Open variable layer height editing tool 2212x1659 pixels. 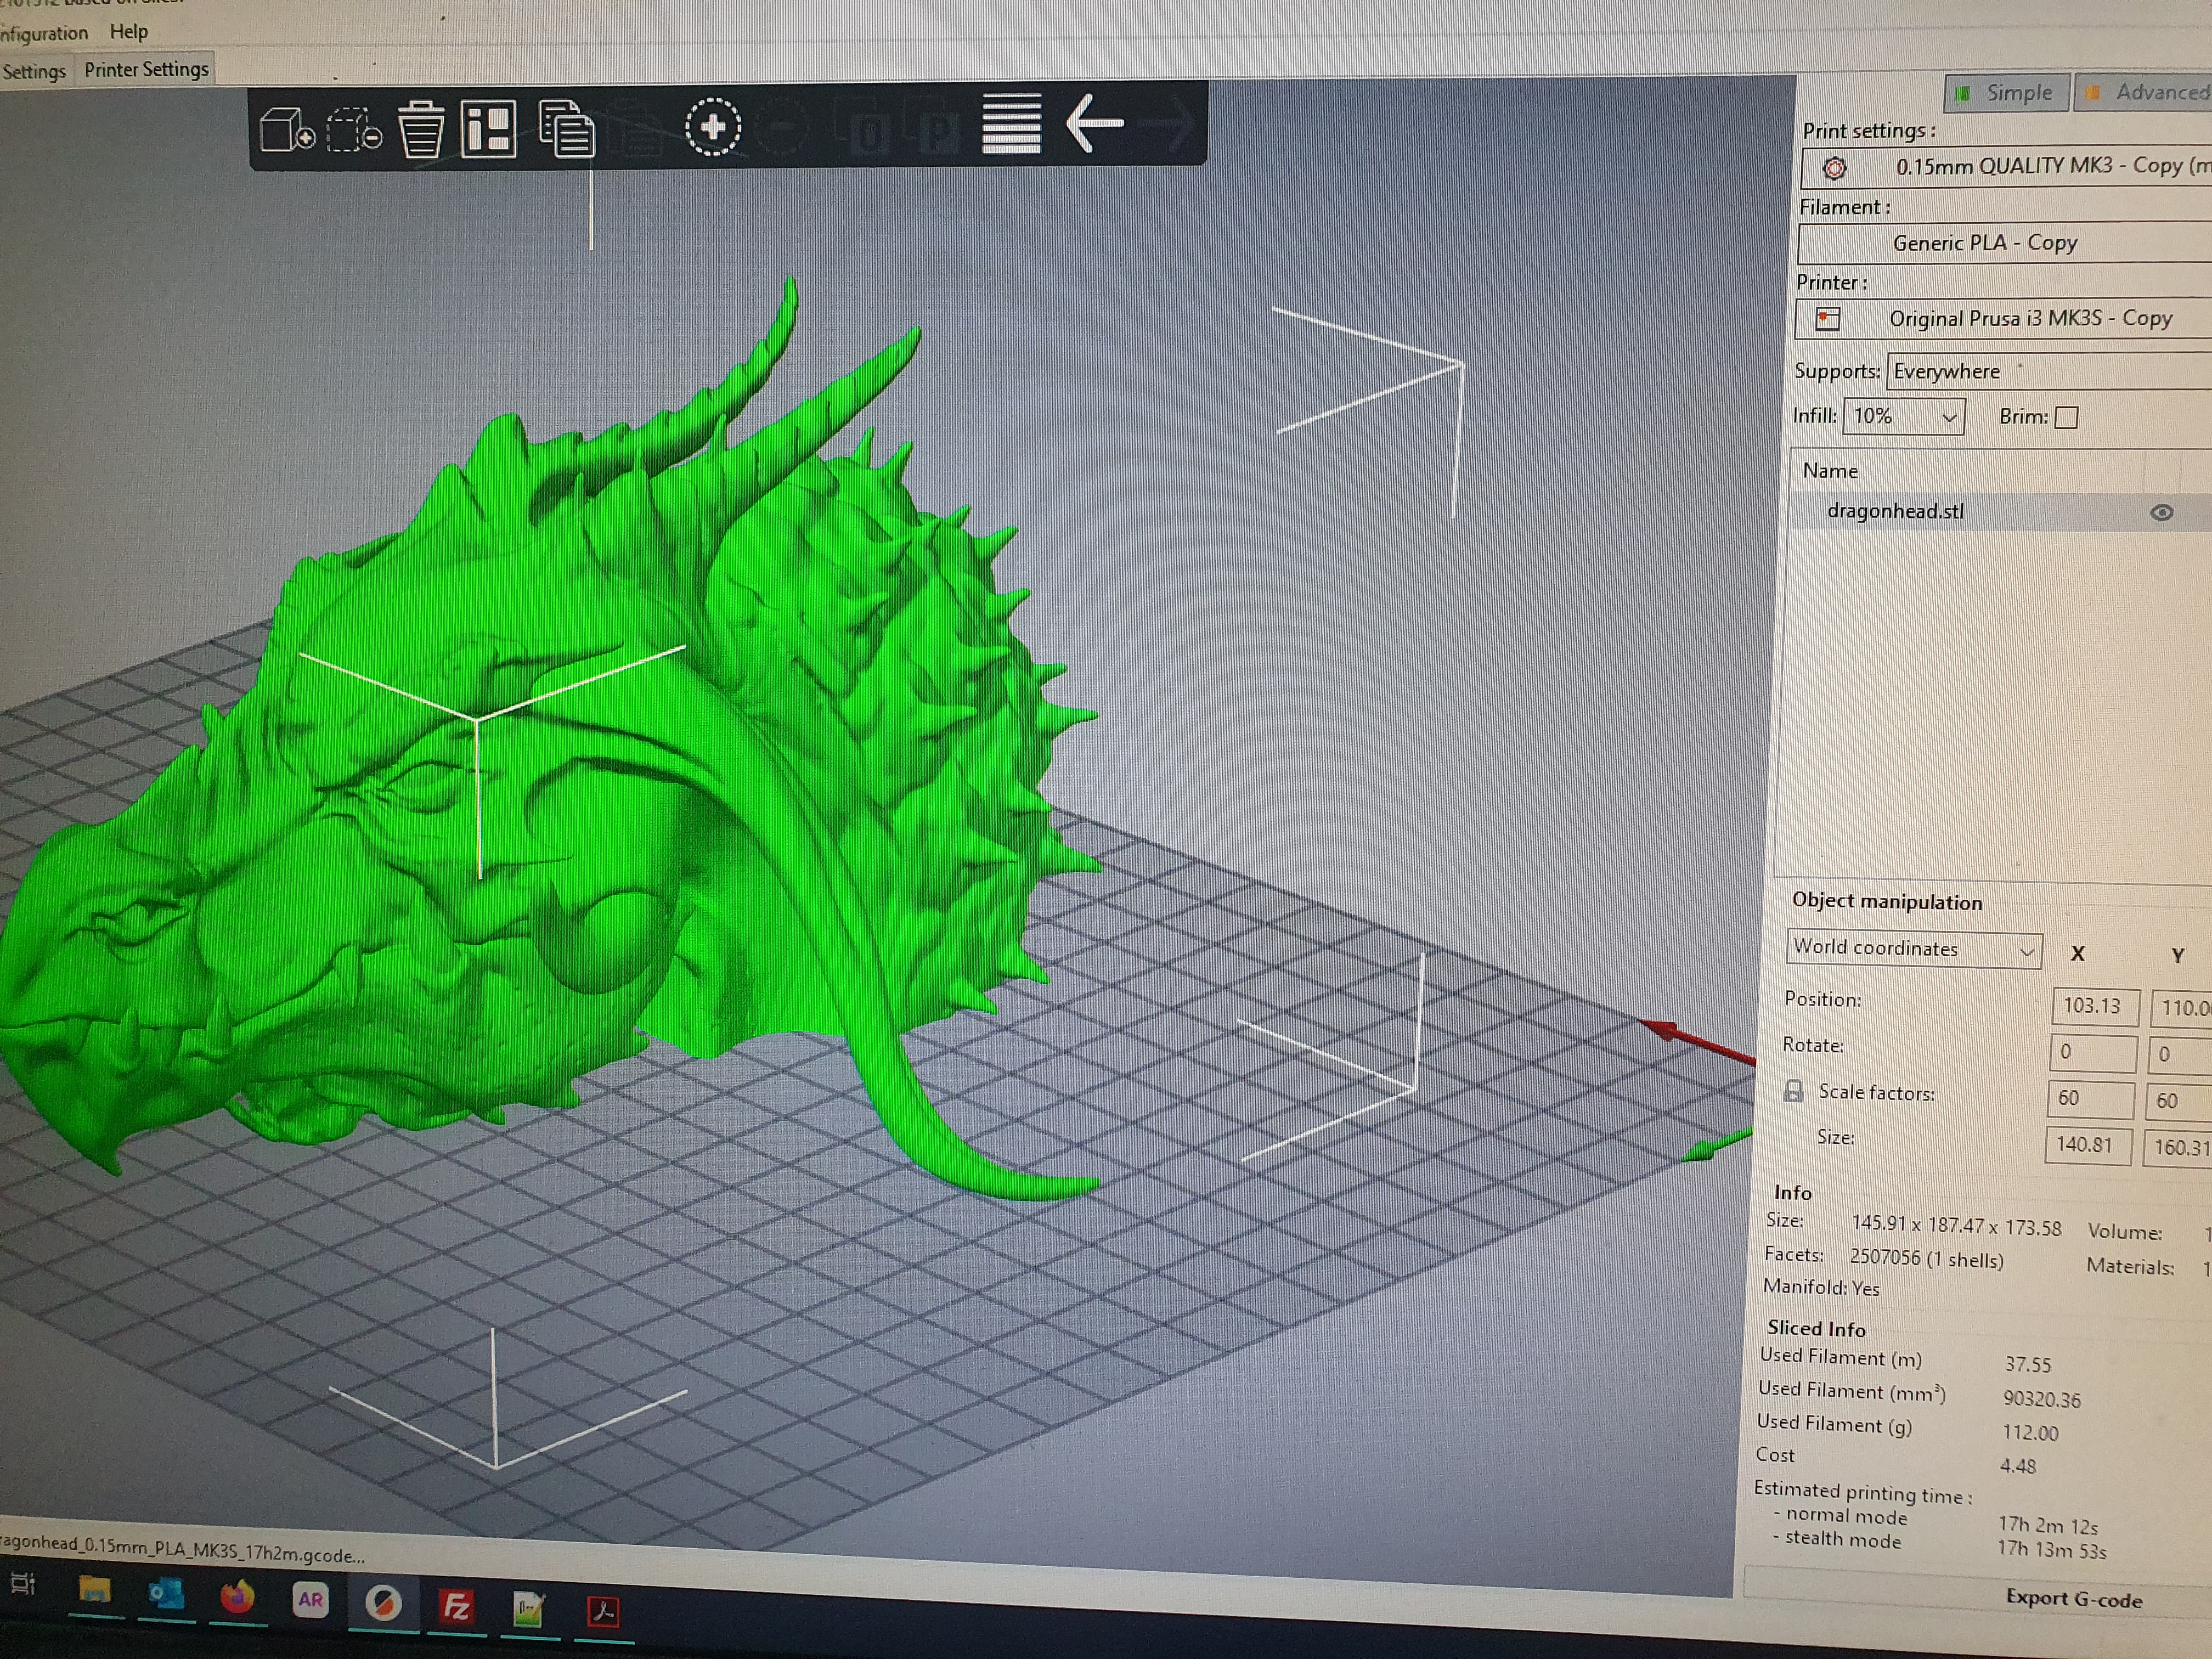tap(1011, 123)
